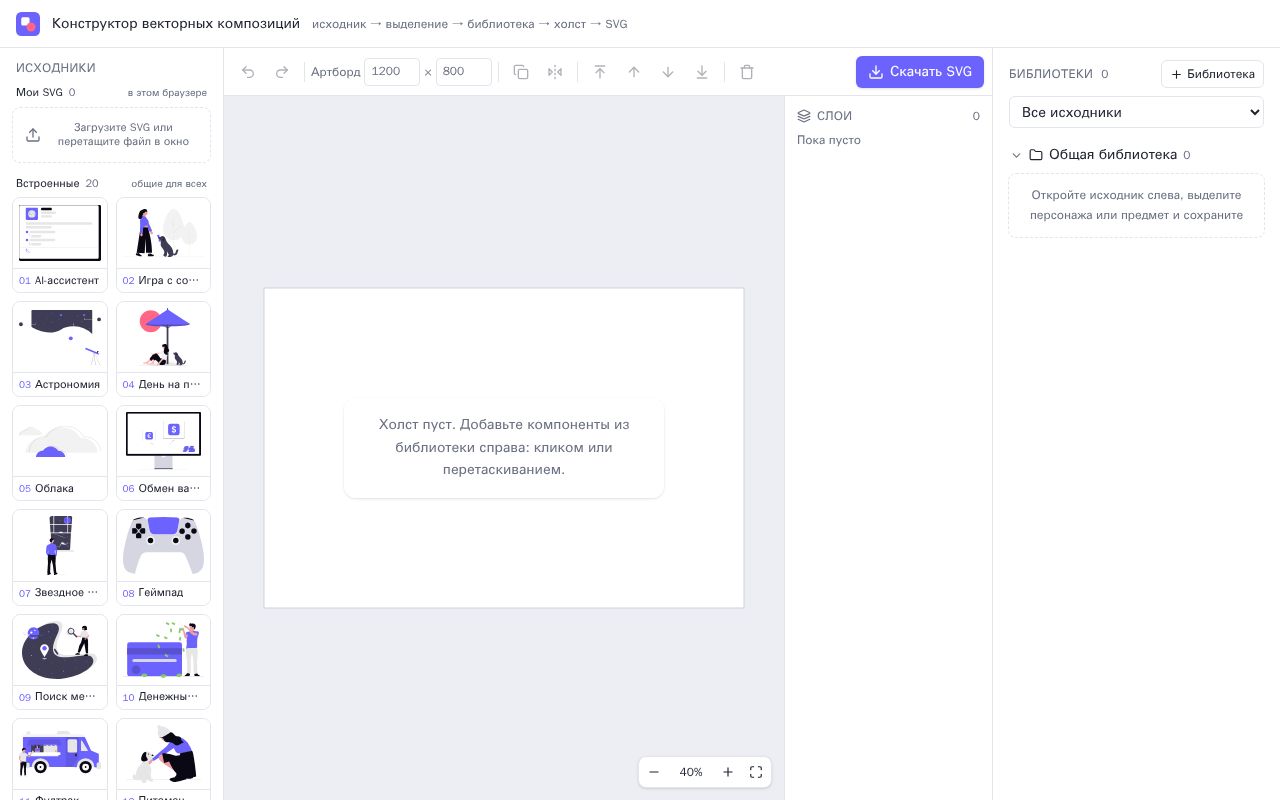The height and width of the screenshot is (800, 1280).
Task: Click the 40% zoom level label
Action: pos(691,772)
